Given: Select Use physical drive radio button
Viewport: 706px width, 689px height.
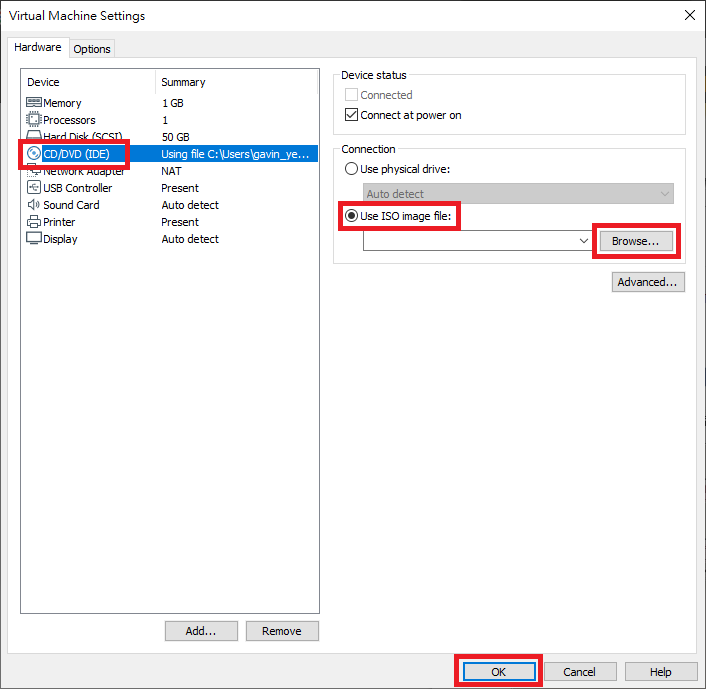Looking at the screenshot, I should [351, 169].
